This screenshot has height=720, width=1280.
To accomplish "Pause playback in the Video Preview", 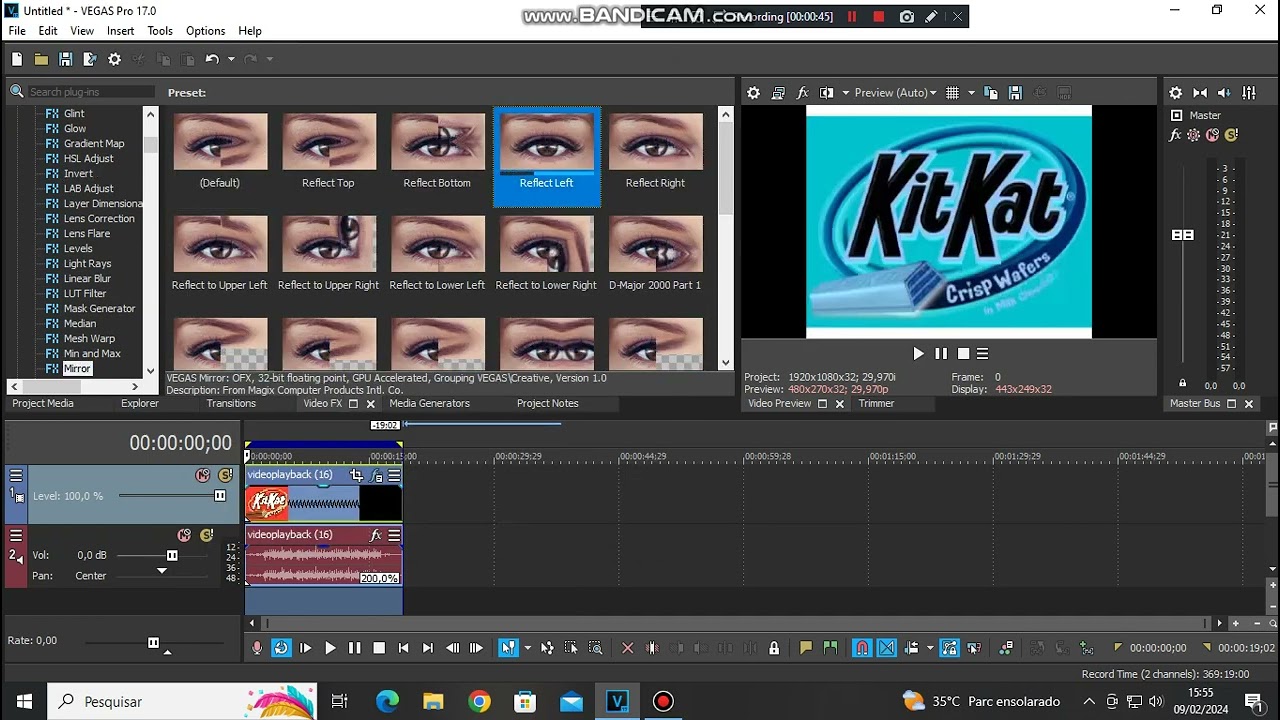I will [941, 353].
